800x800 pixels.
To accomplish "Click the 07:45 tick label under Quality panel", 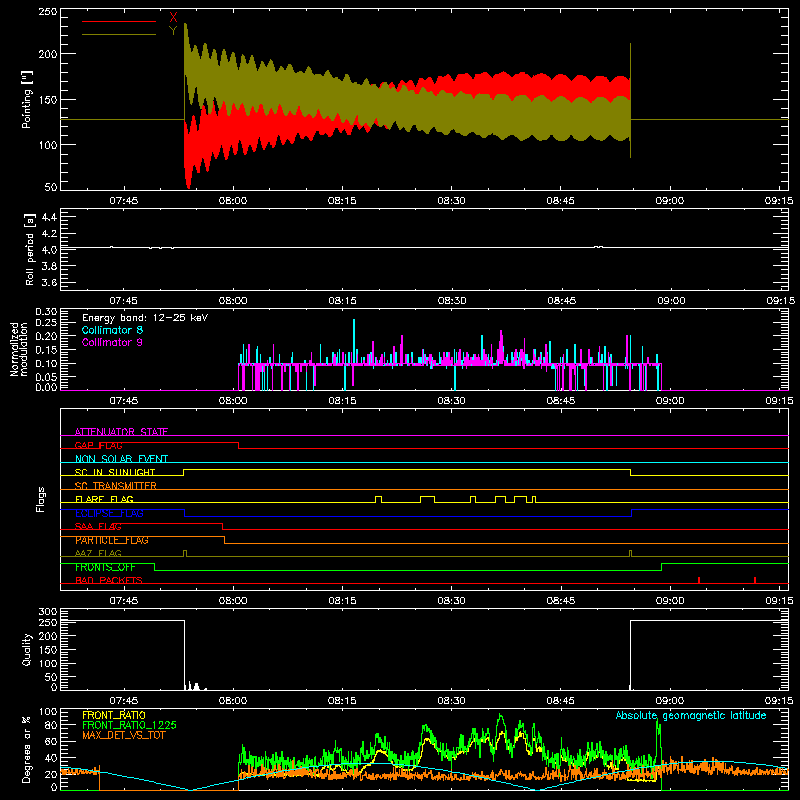I will tap(123, 701).
